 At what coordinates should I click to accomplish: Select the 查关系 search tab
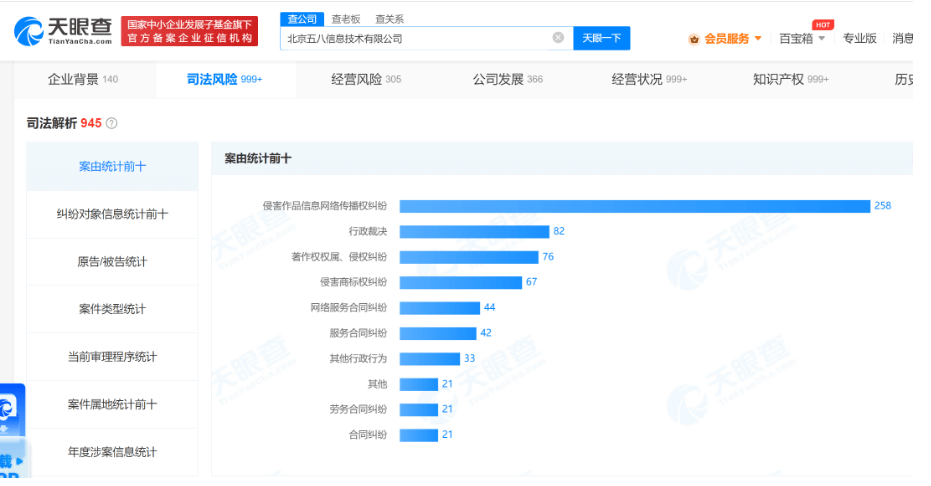(x=390, y=19)
